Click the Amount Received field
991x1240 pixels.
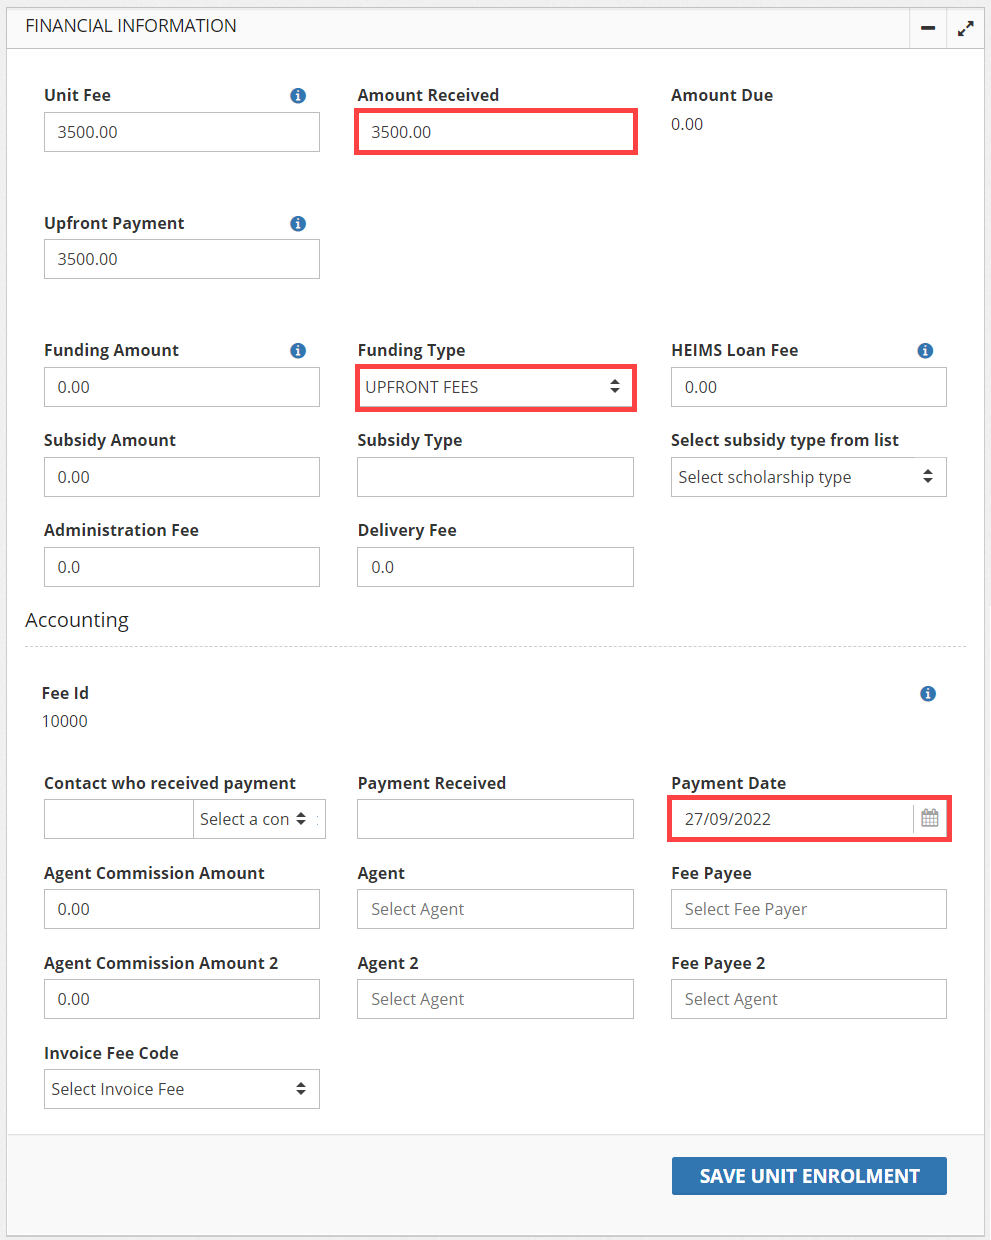[495, 132]
